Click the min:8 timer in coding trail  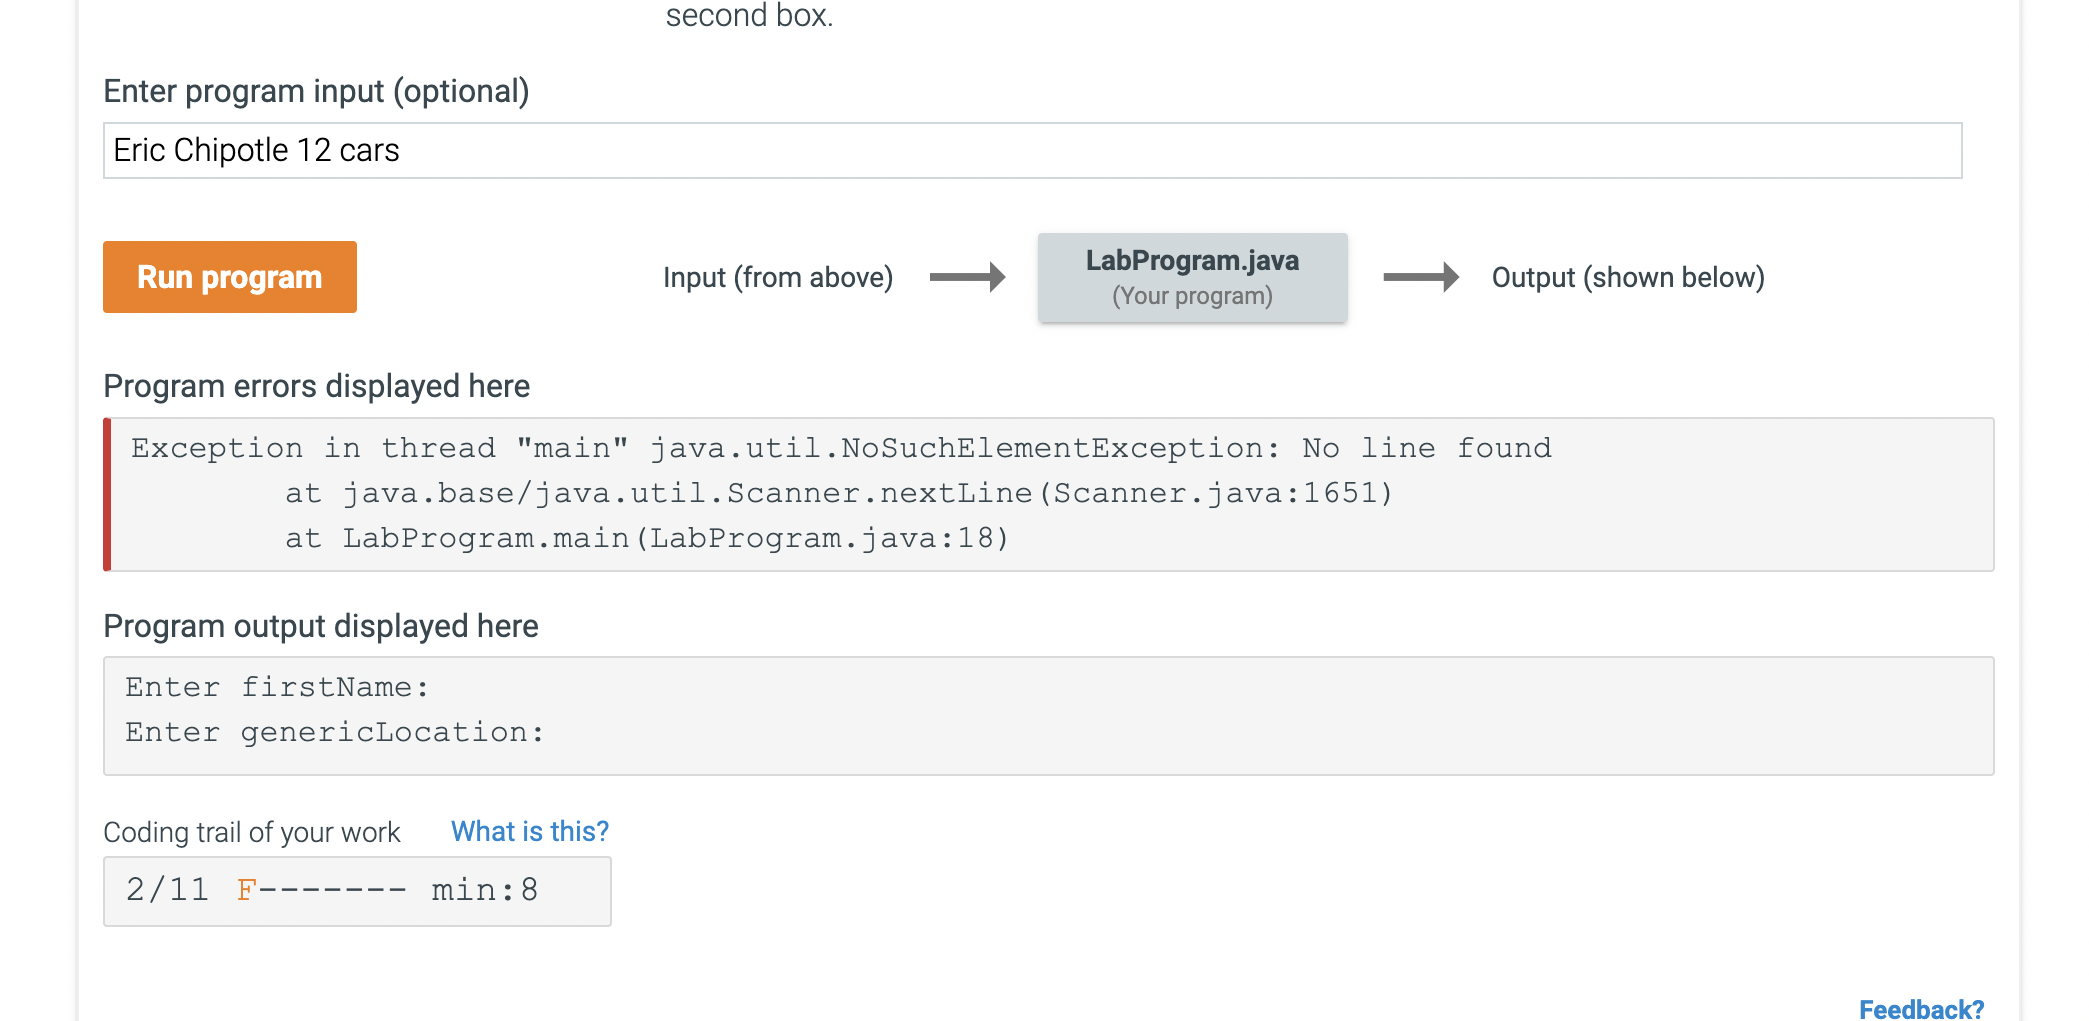483,890
